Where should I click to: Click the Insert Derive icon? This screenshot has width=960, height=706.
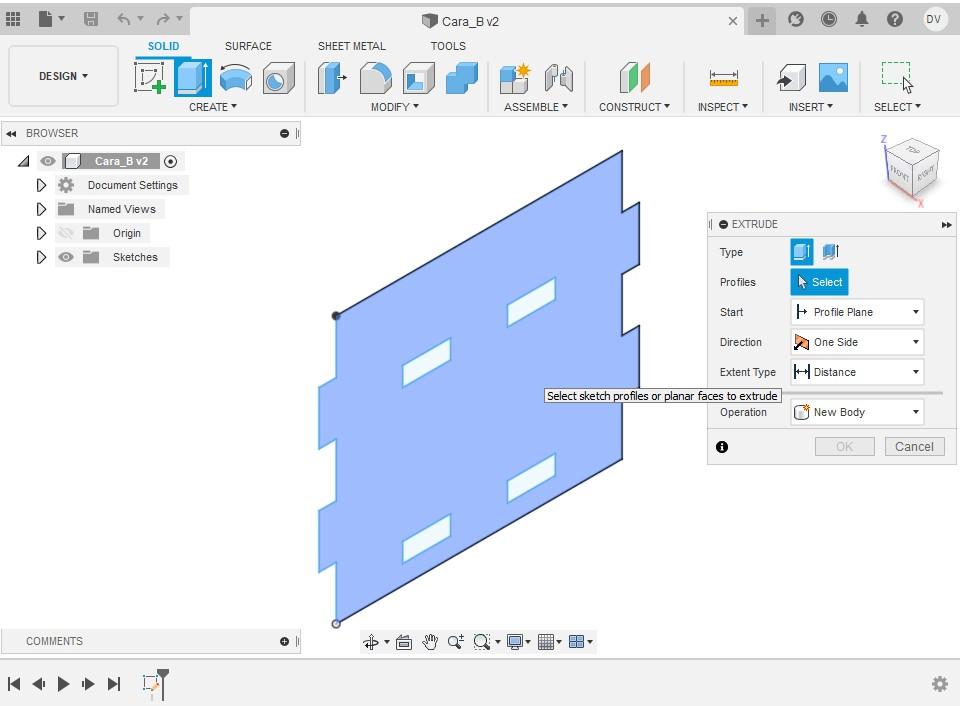[x=791, y=78]
